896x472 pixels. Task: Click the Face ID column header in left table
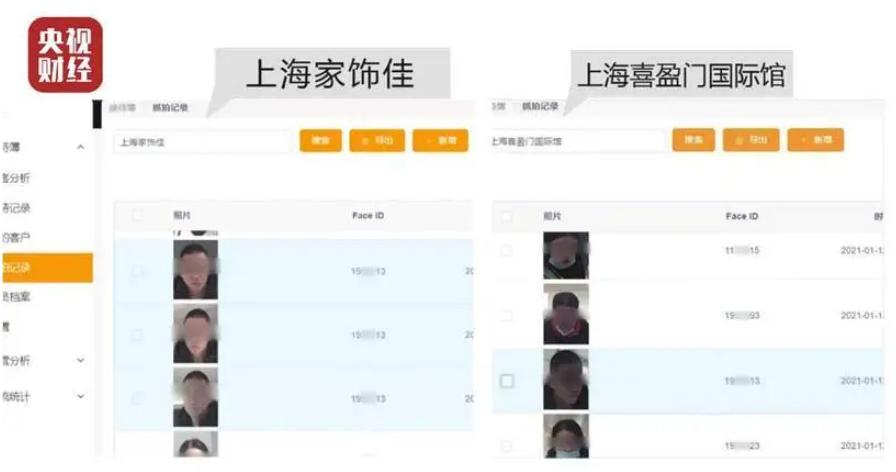(368, 215)
